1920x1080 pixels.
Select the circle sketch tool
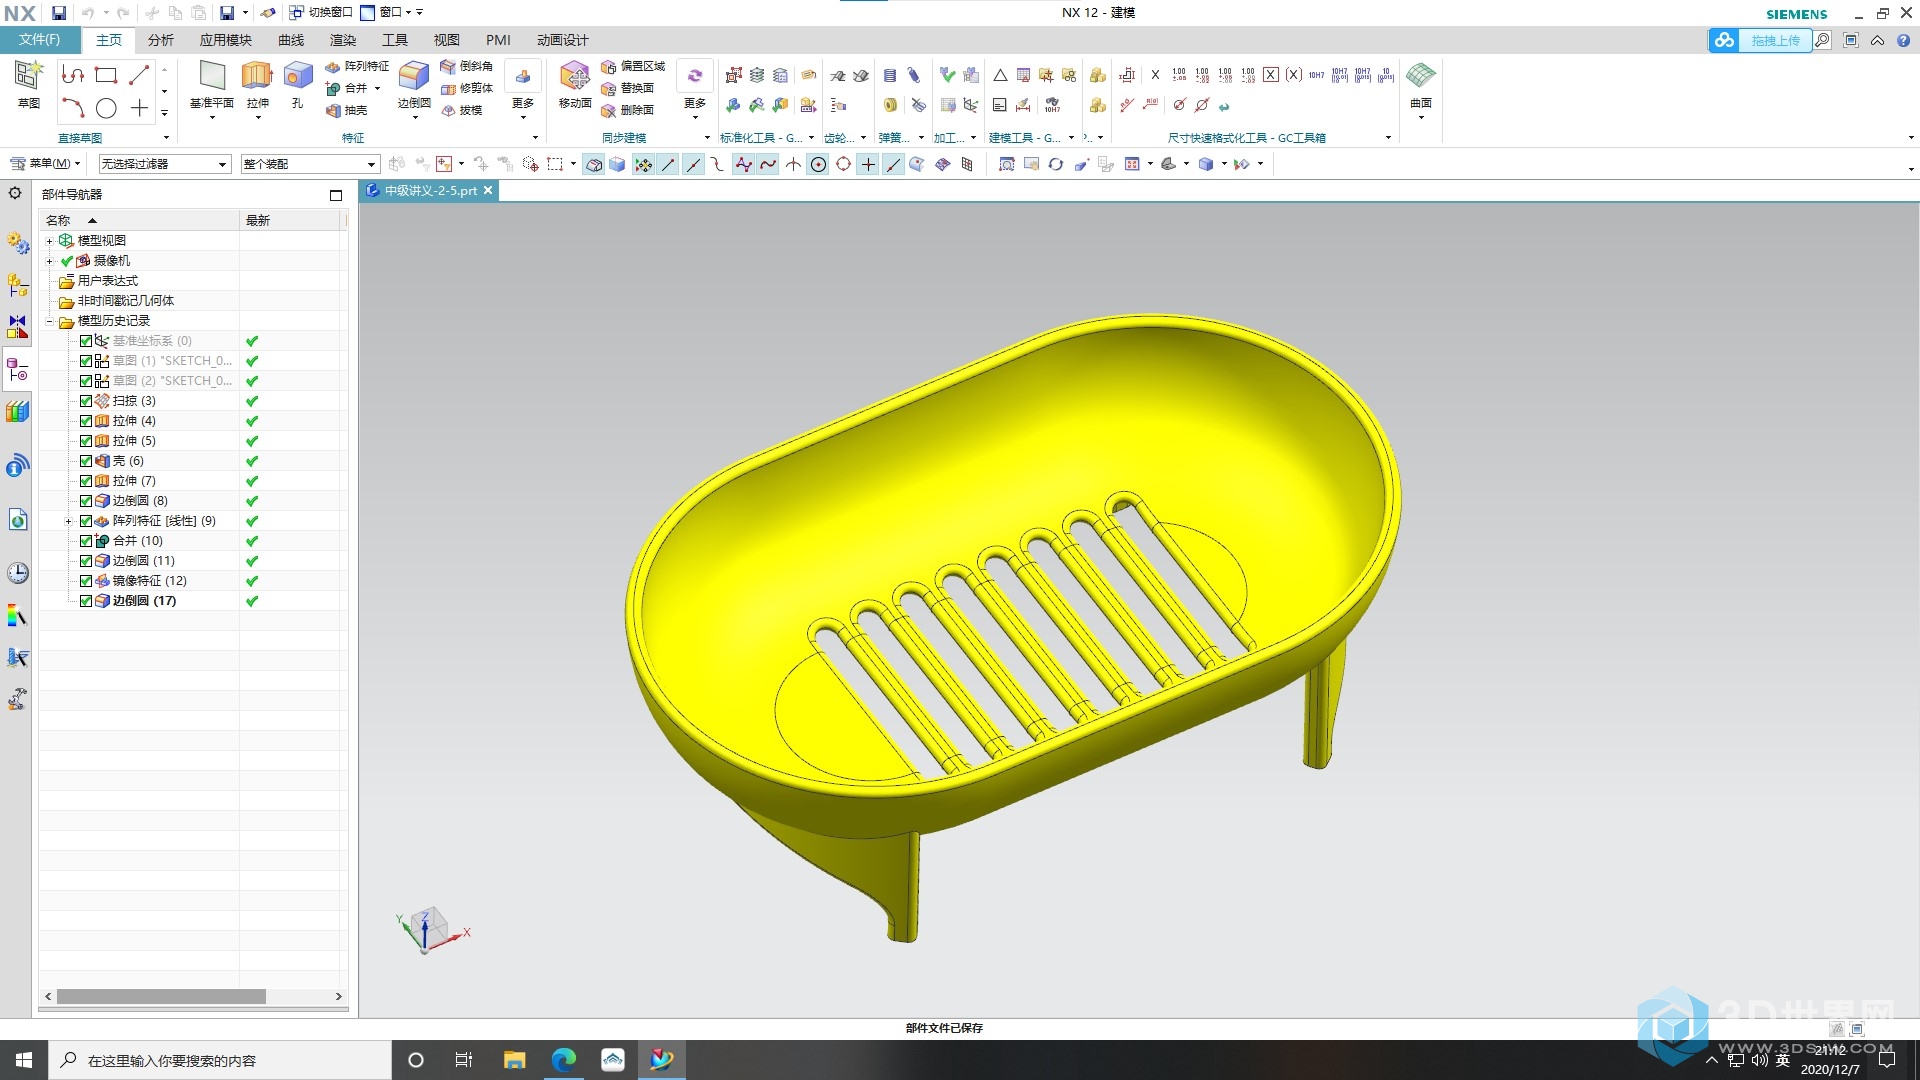pyautogui.click(x=106, y=108)
